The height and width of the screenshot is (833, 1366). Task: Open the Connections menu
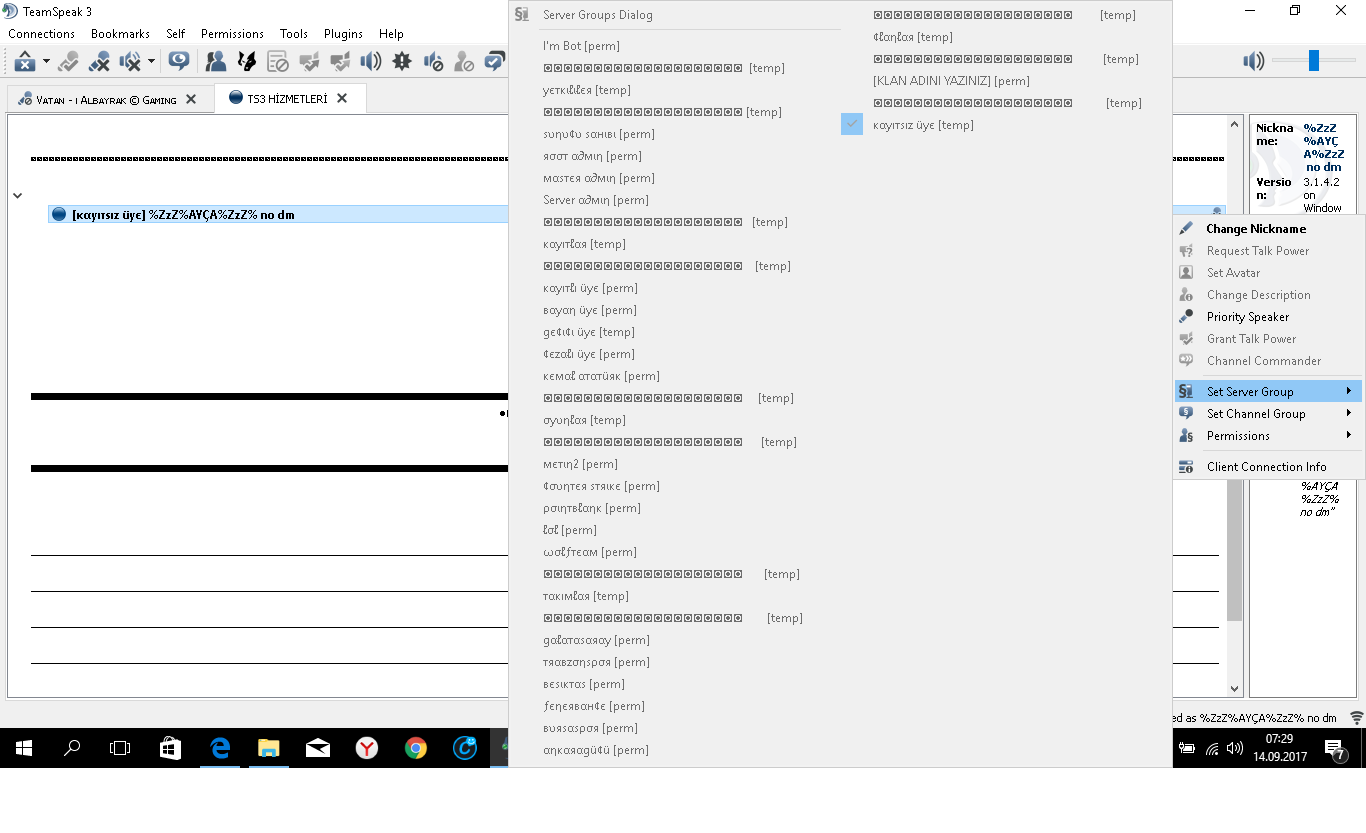tap(42, 34)
